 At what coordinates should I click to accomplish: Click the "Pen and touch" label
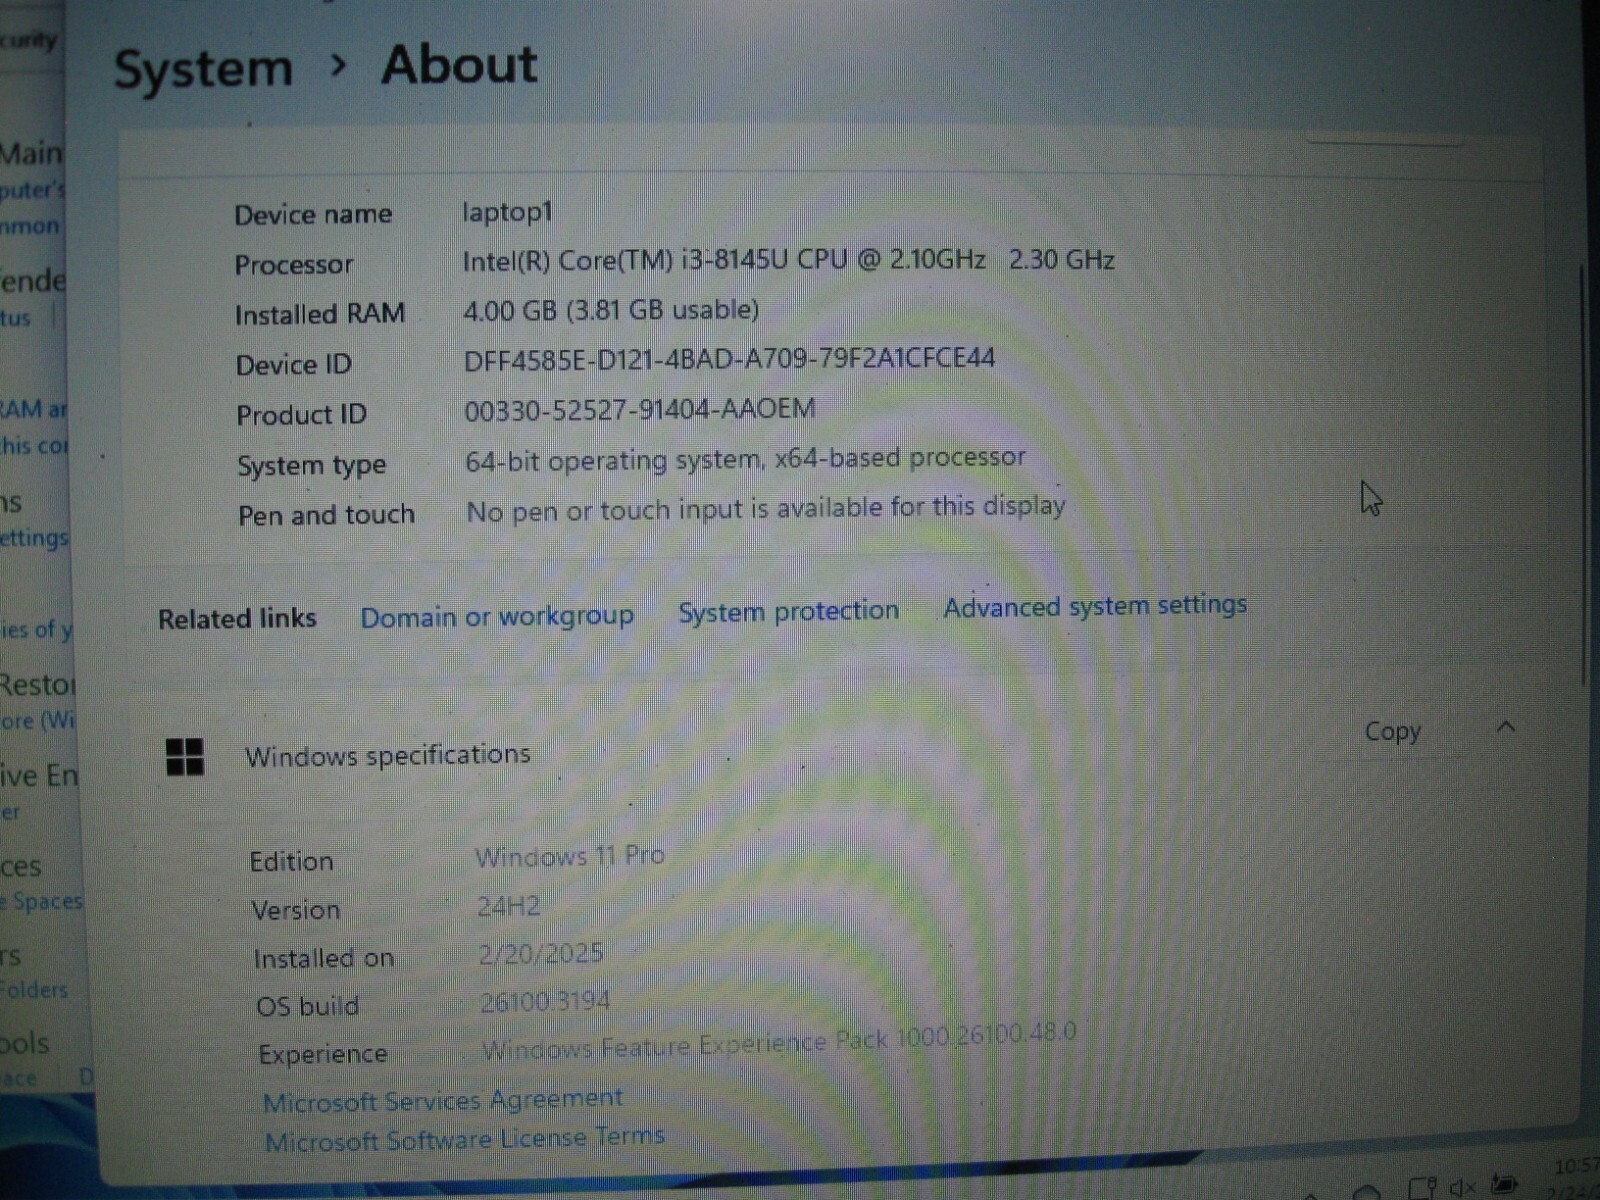(x=326, y=515)
